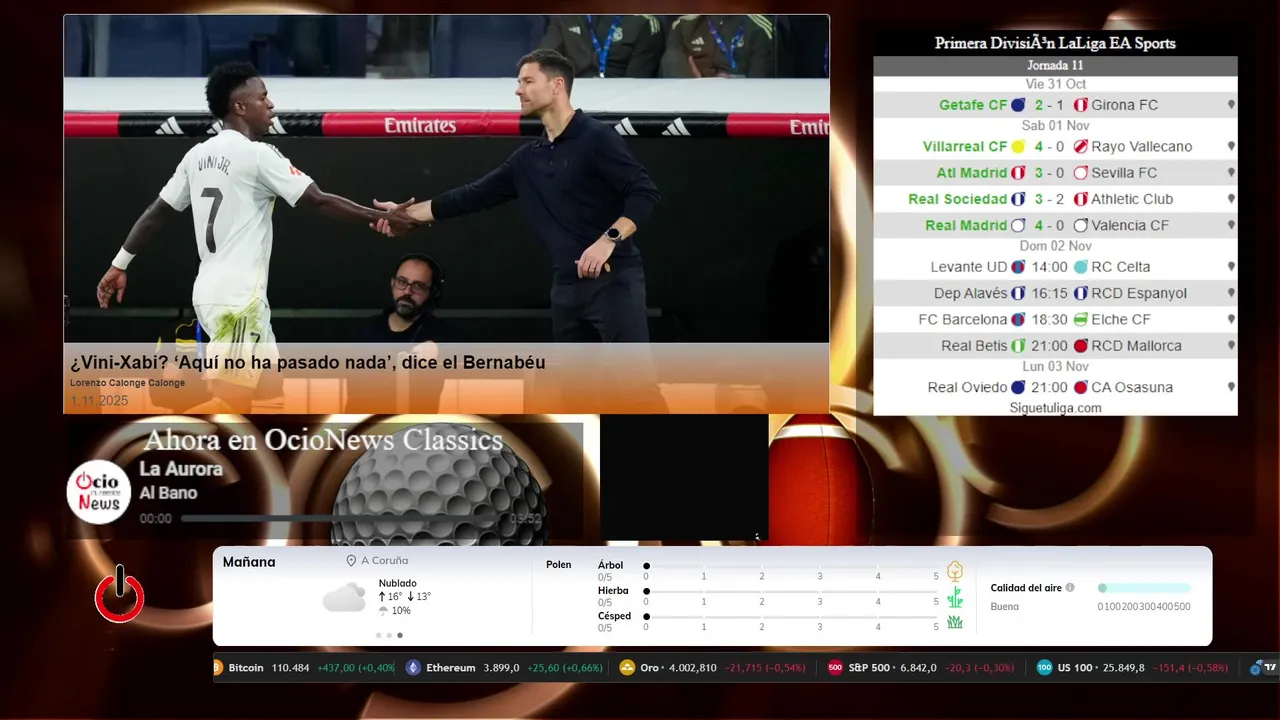The width and height of the screenshot is (1280, 720).
Task: Click the Real Madrid vs Valencia location marker
Action: pyautogui.click(x=1231, y=226)
